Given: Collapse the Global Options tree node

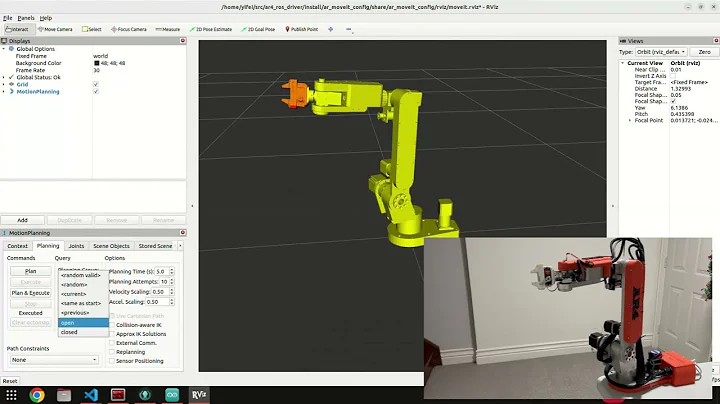Looking at the screenshot, I should [4, 49].
